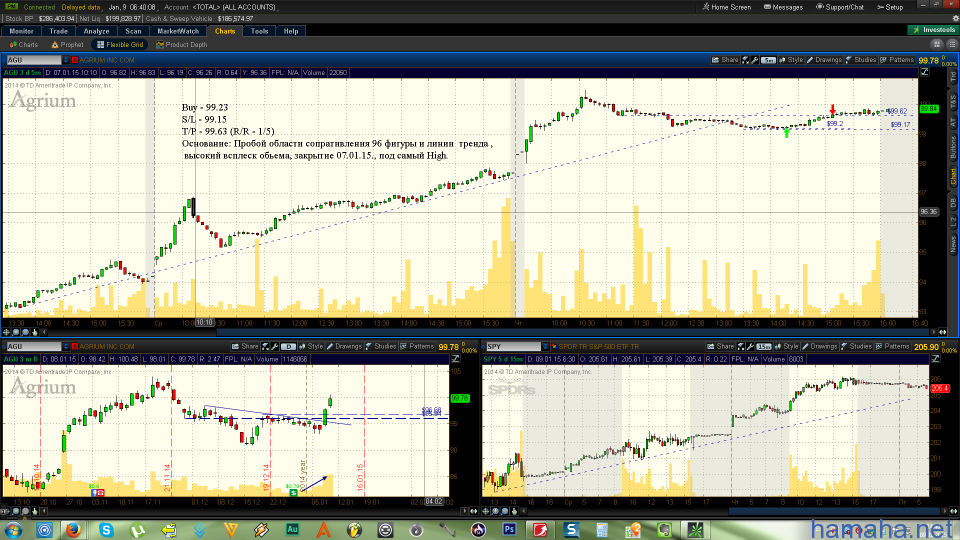Image resolution: width=960 pixels, height=540 pixels.
Task: Open the quick study flask icon on the top chart
Action: click(x=745, y=60)
